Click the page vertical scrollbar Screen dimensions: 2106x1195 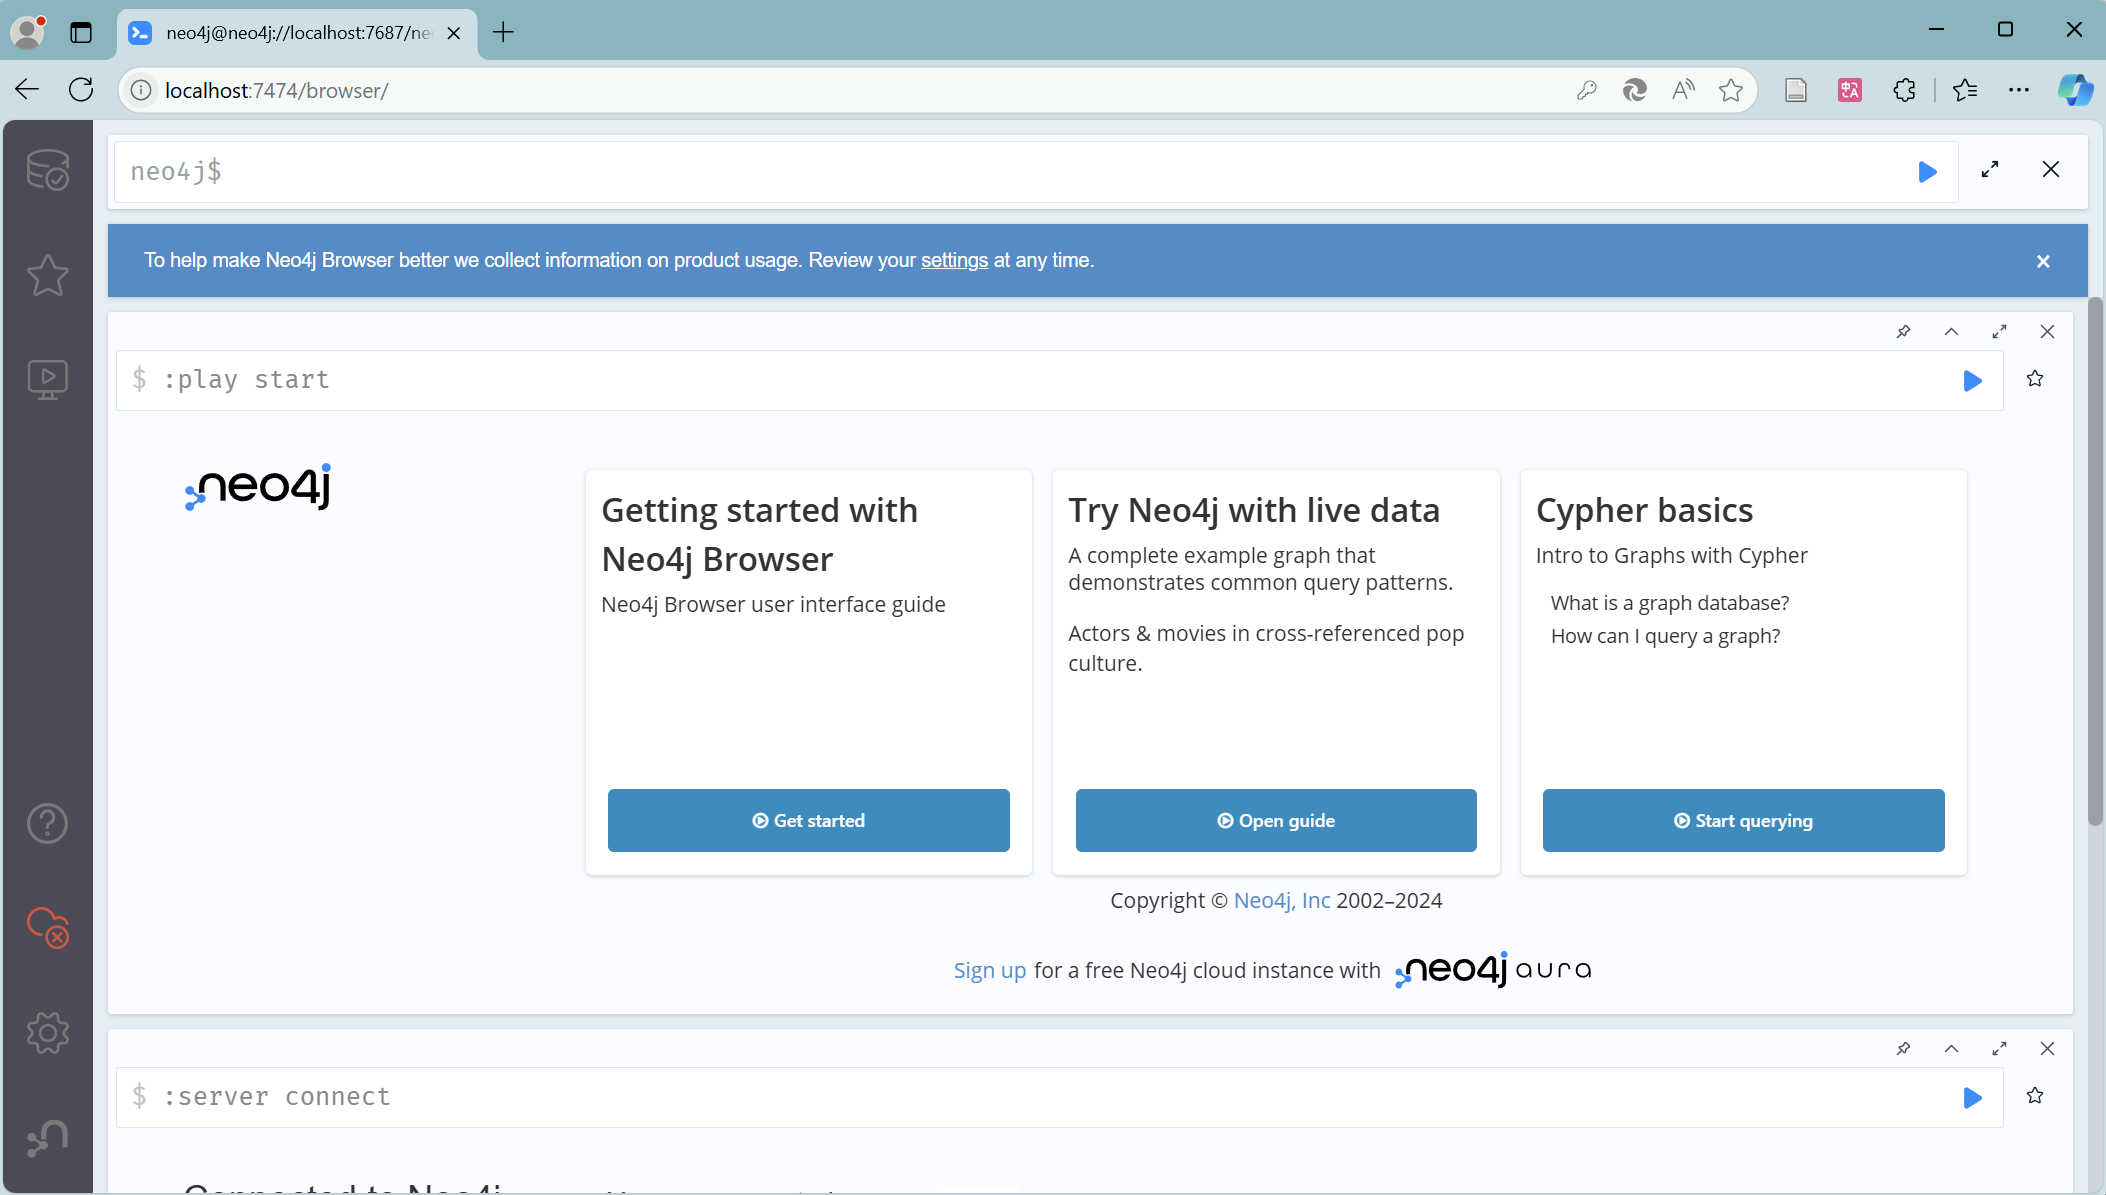2095,560
